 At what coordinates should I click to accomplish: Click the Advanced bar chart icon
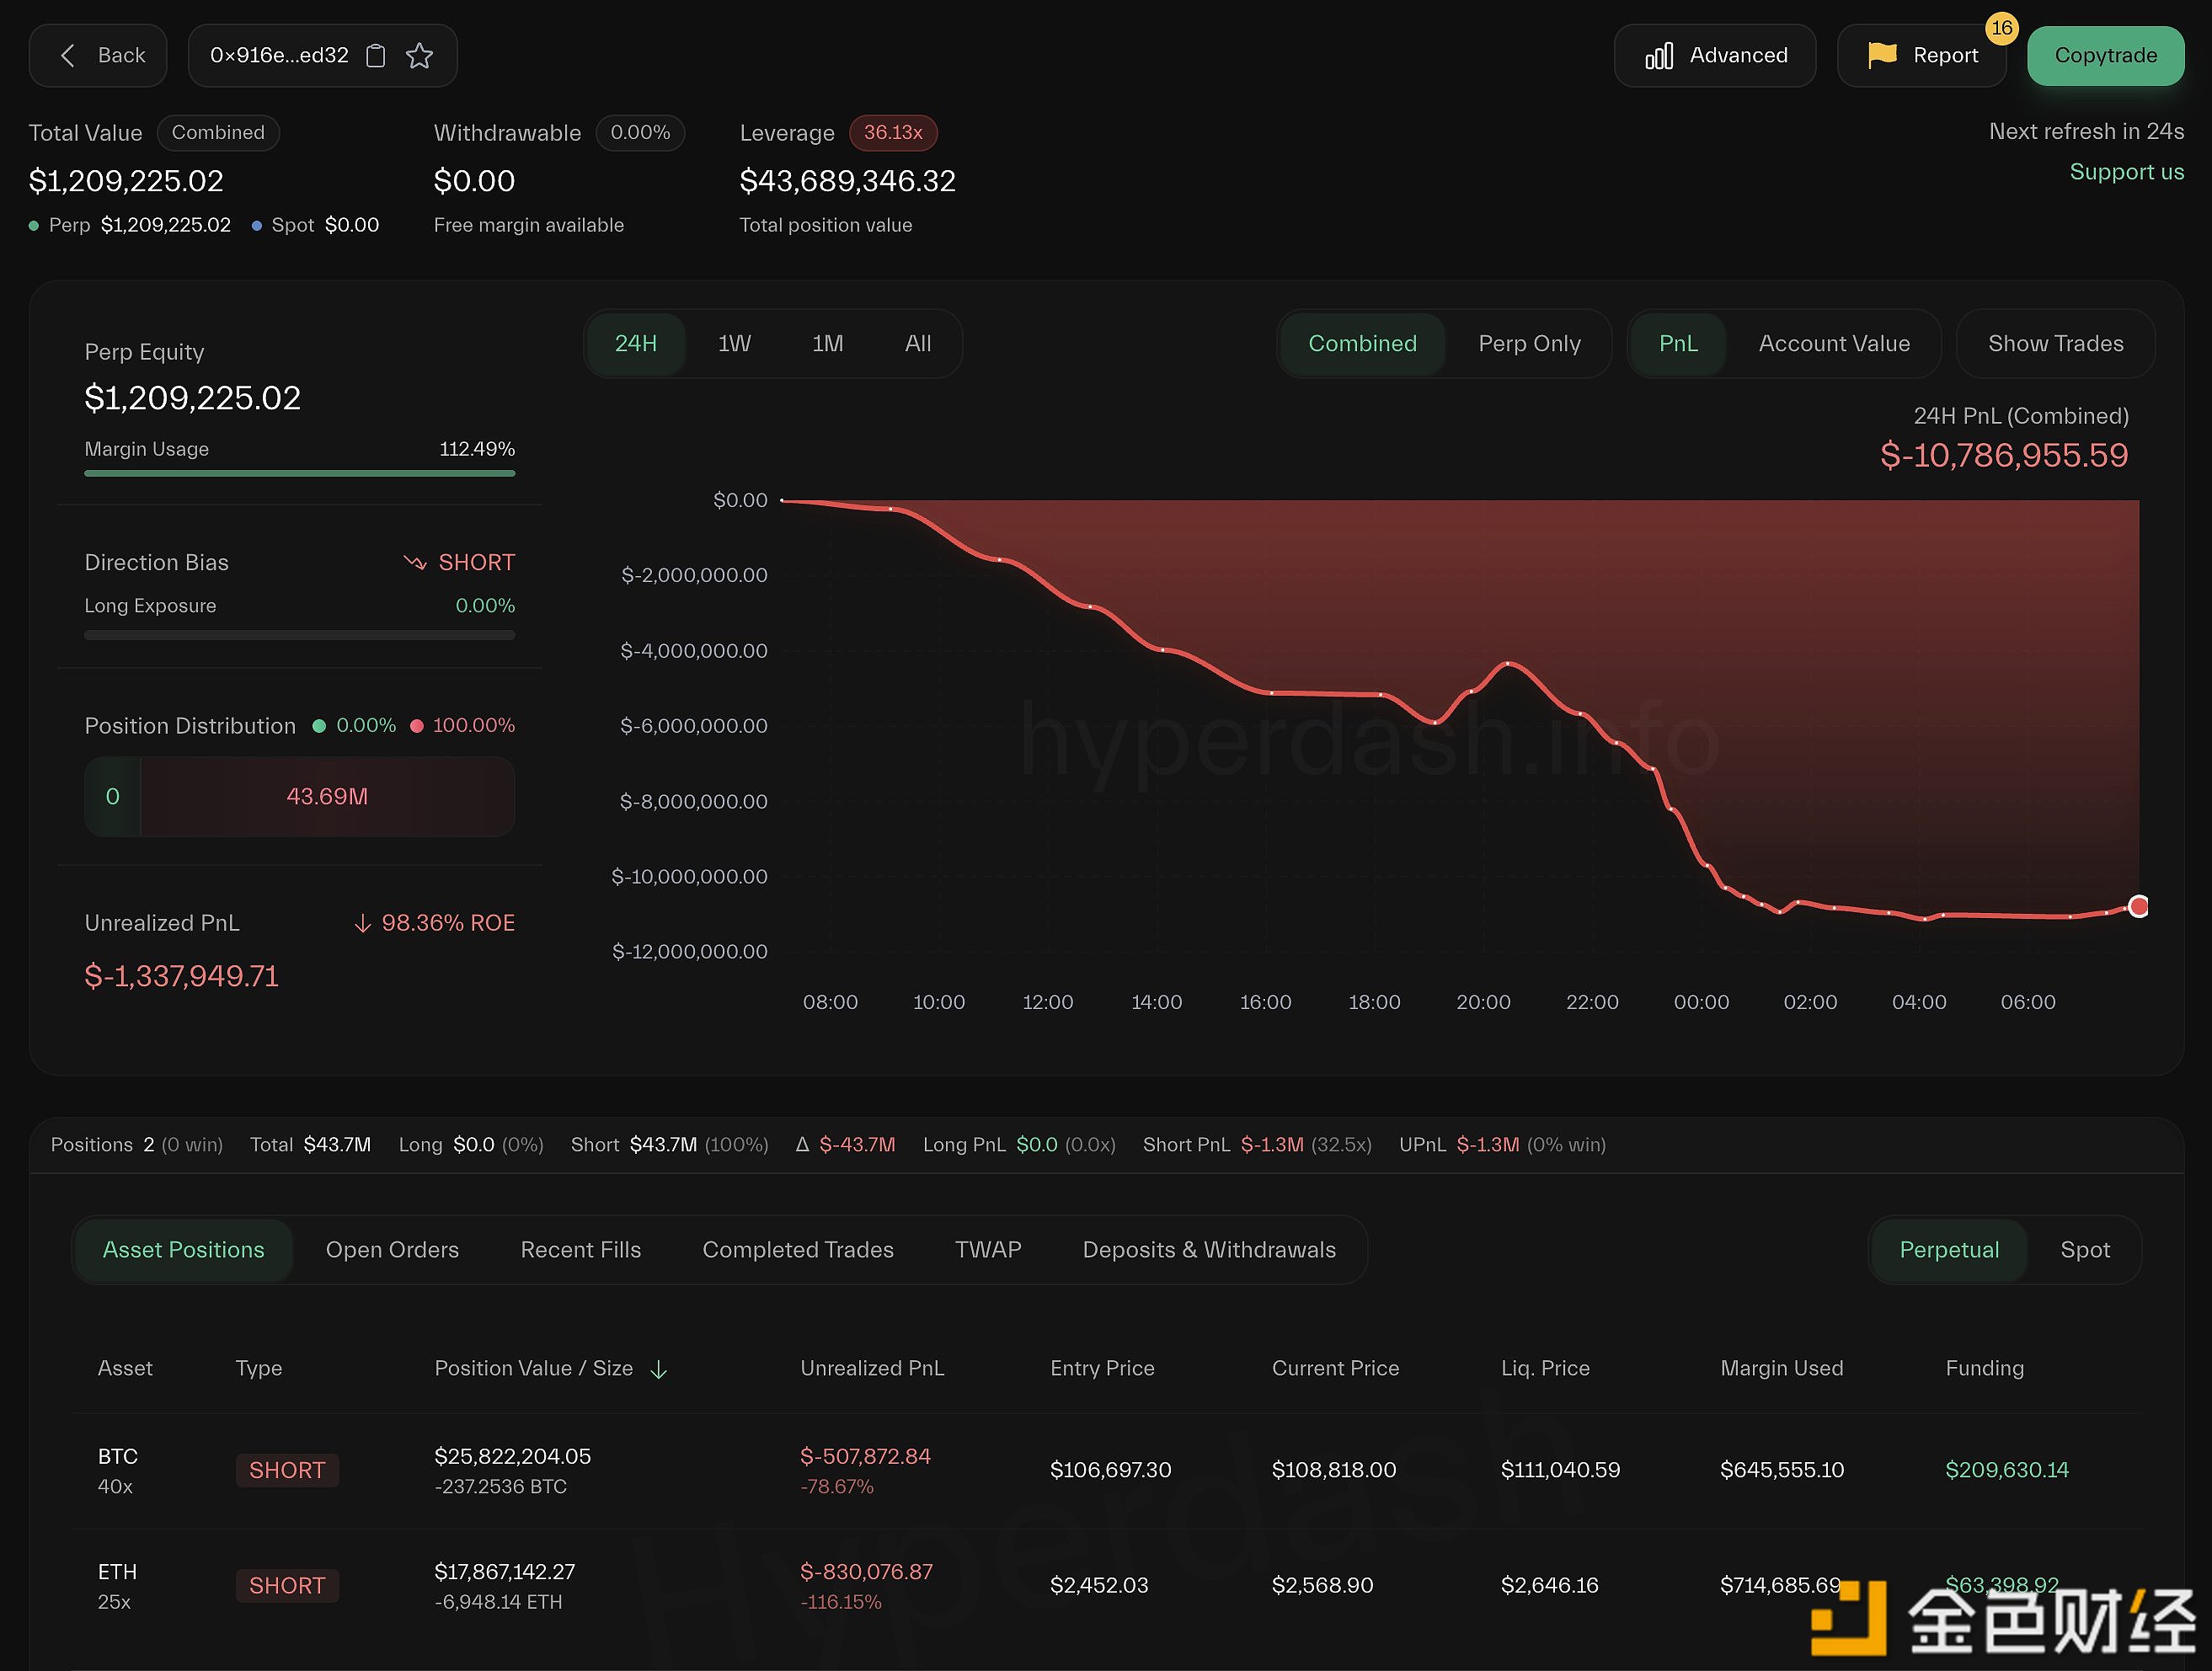[x=1658, y=56]
